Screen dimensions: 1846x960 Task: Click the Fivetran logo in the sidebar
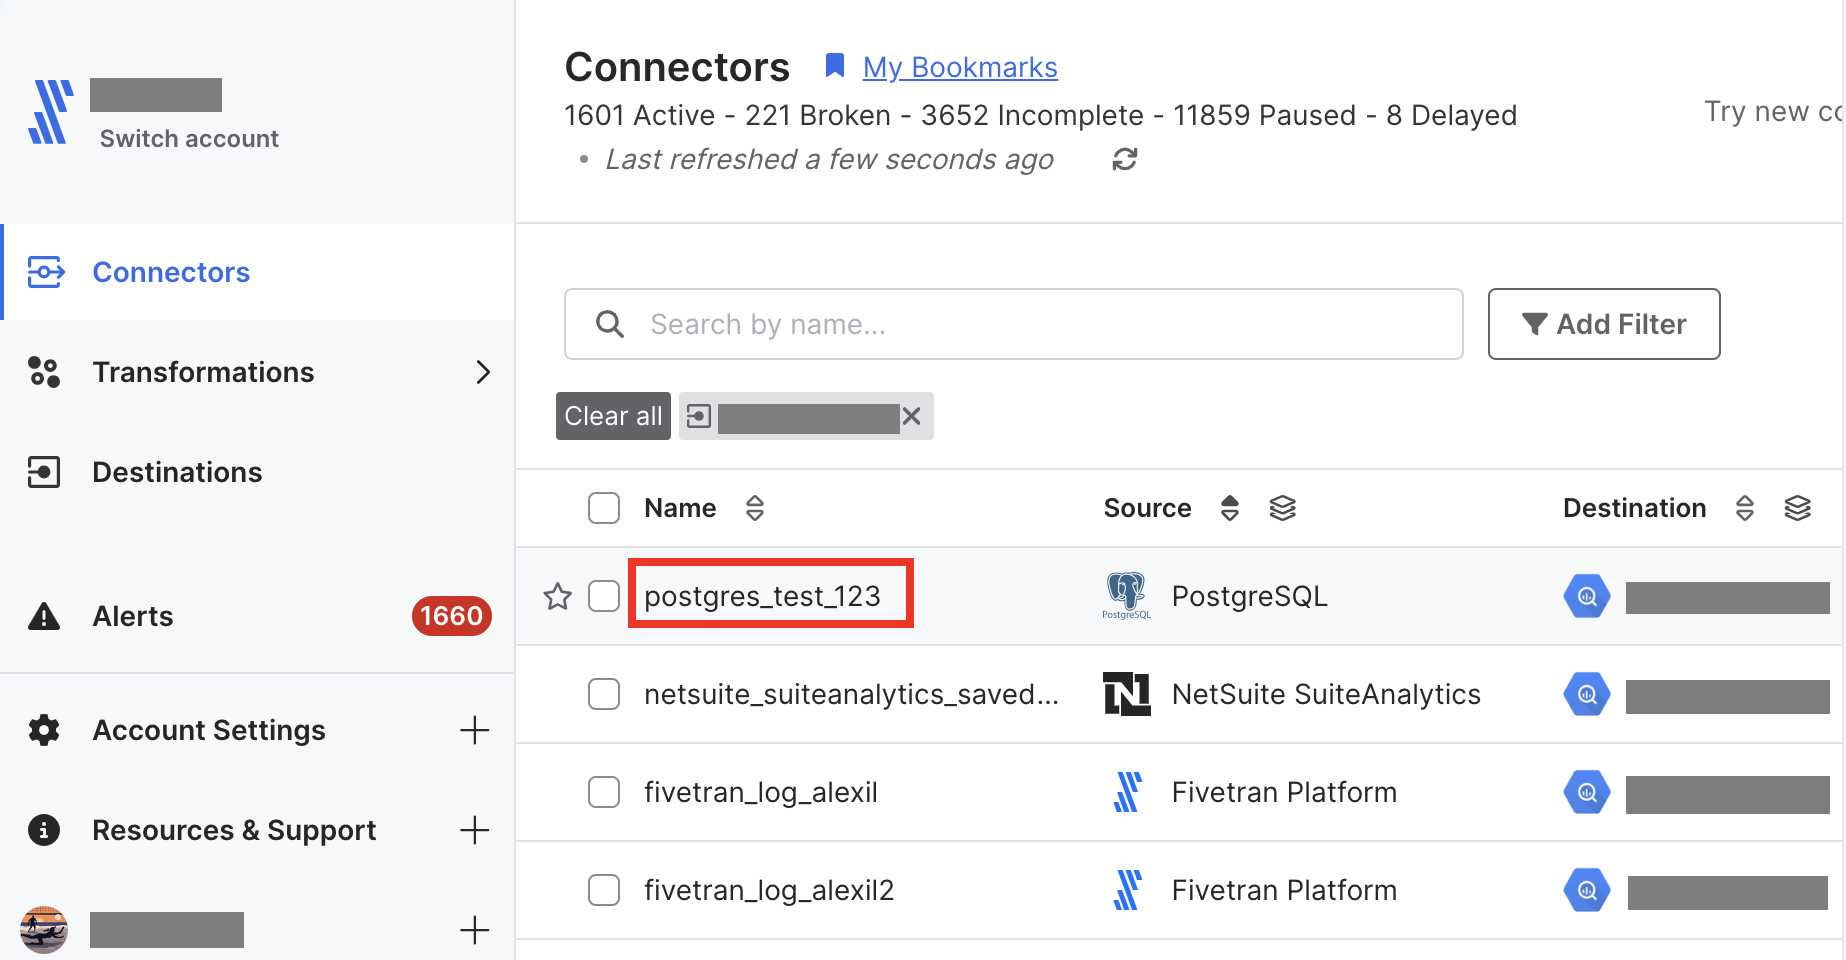[50, 112]
